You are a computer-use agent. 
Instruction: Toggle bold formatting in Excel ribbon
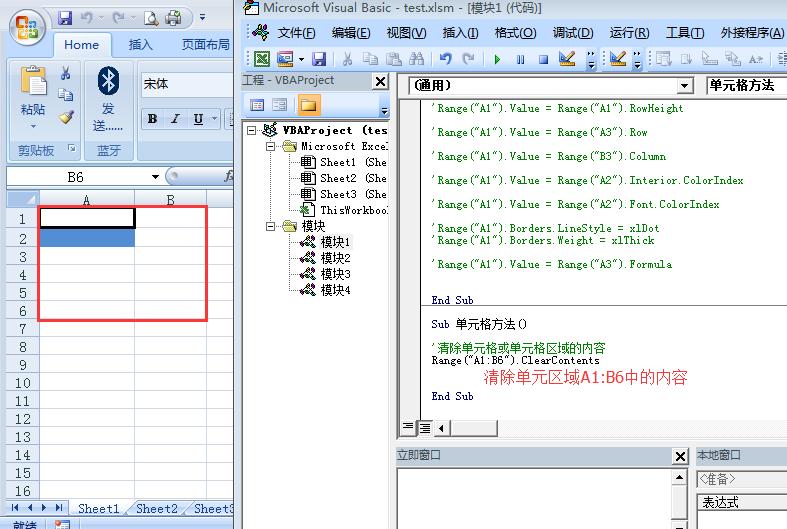(x=153, y=119)
